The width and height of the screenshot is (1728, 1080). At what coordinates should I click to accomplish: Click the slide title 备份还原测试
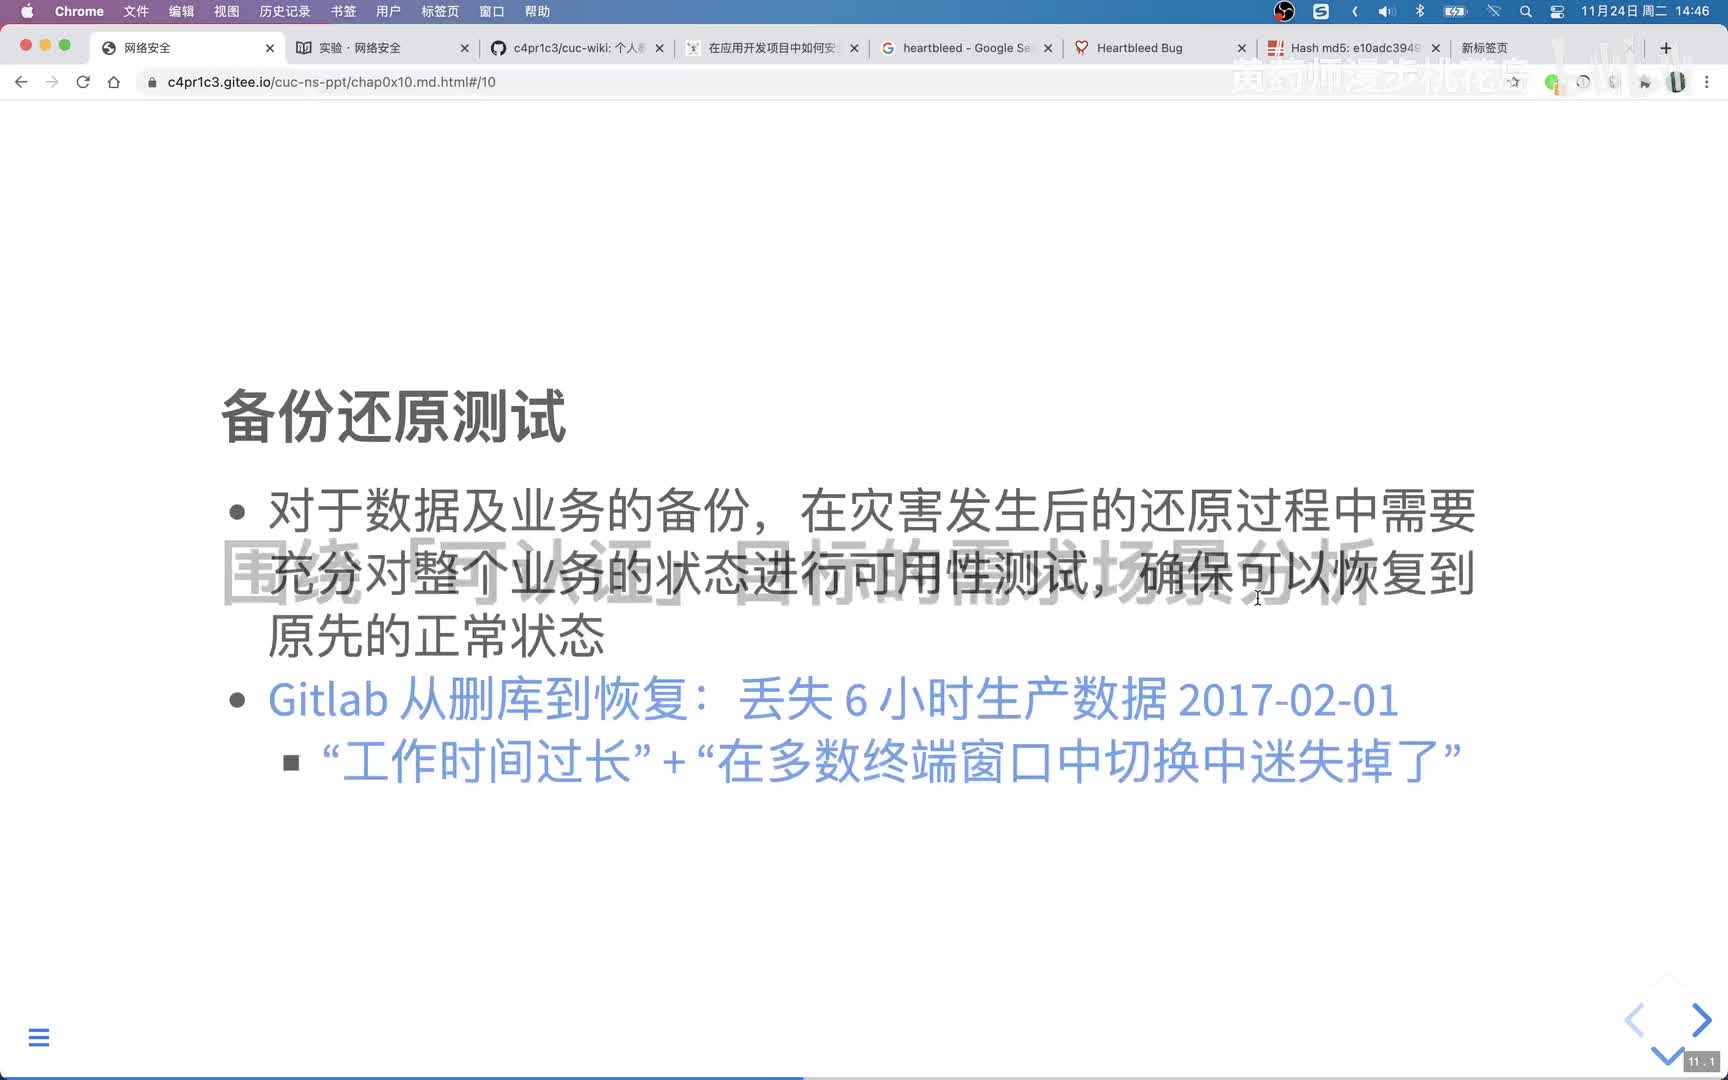394,416
